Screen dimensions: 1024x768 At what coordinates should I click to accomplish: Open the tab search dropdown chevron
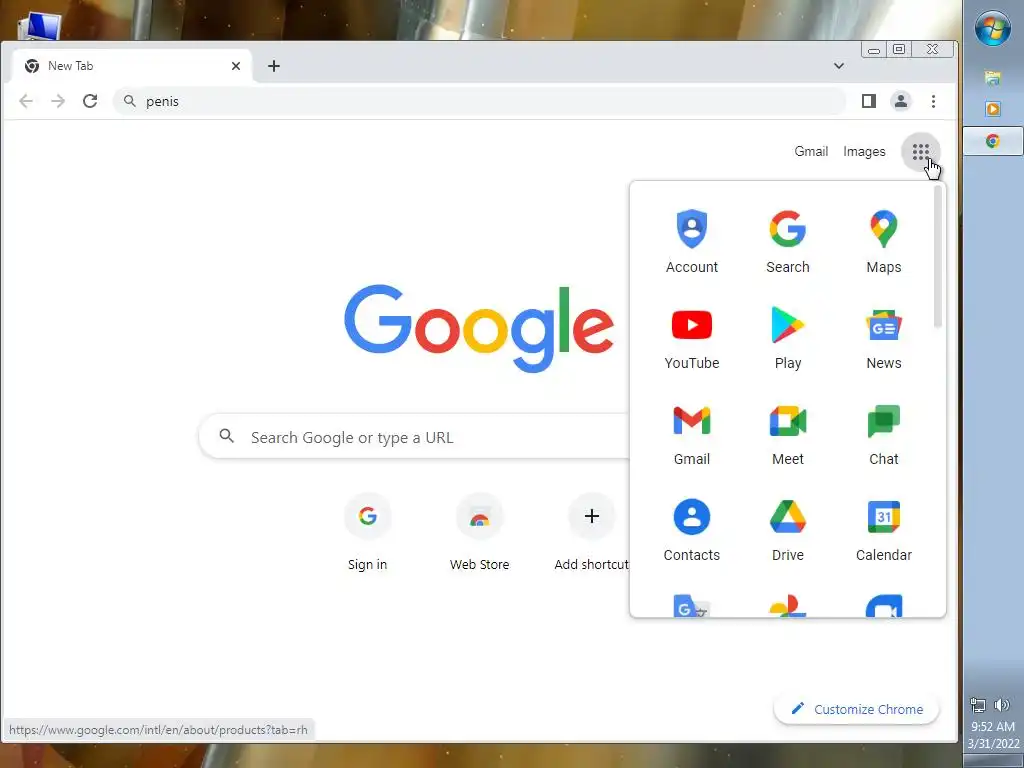839,66
